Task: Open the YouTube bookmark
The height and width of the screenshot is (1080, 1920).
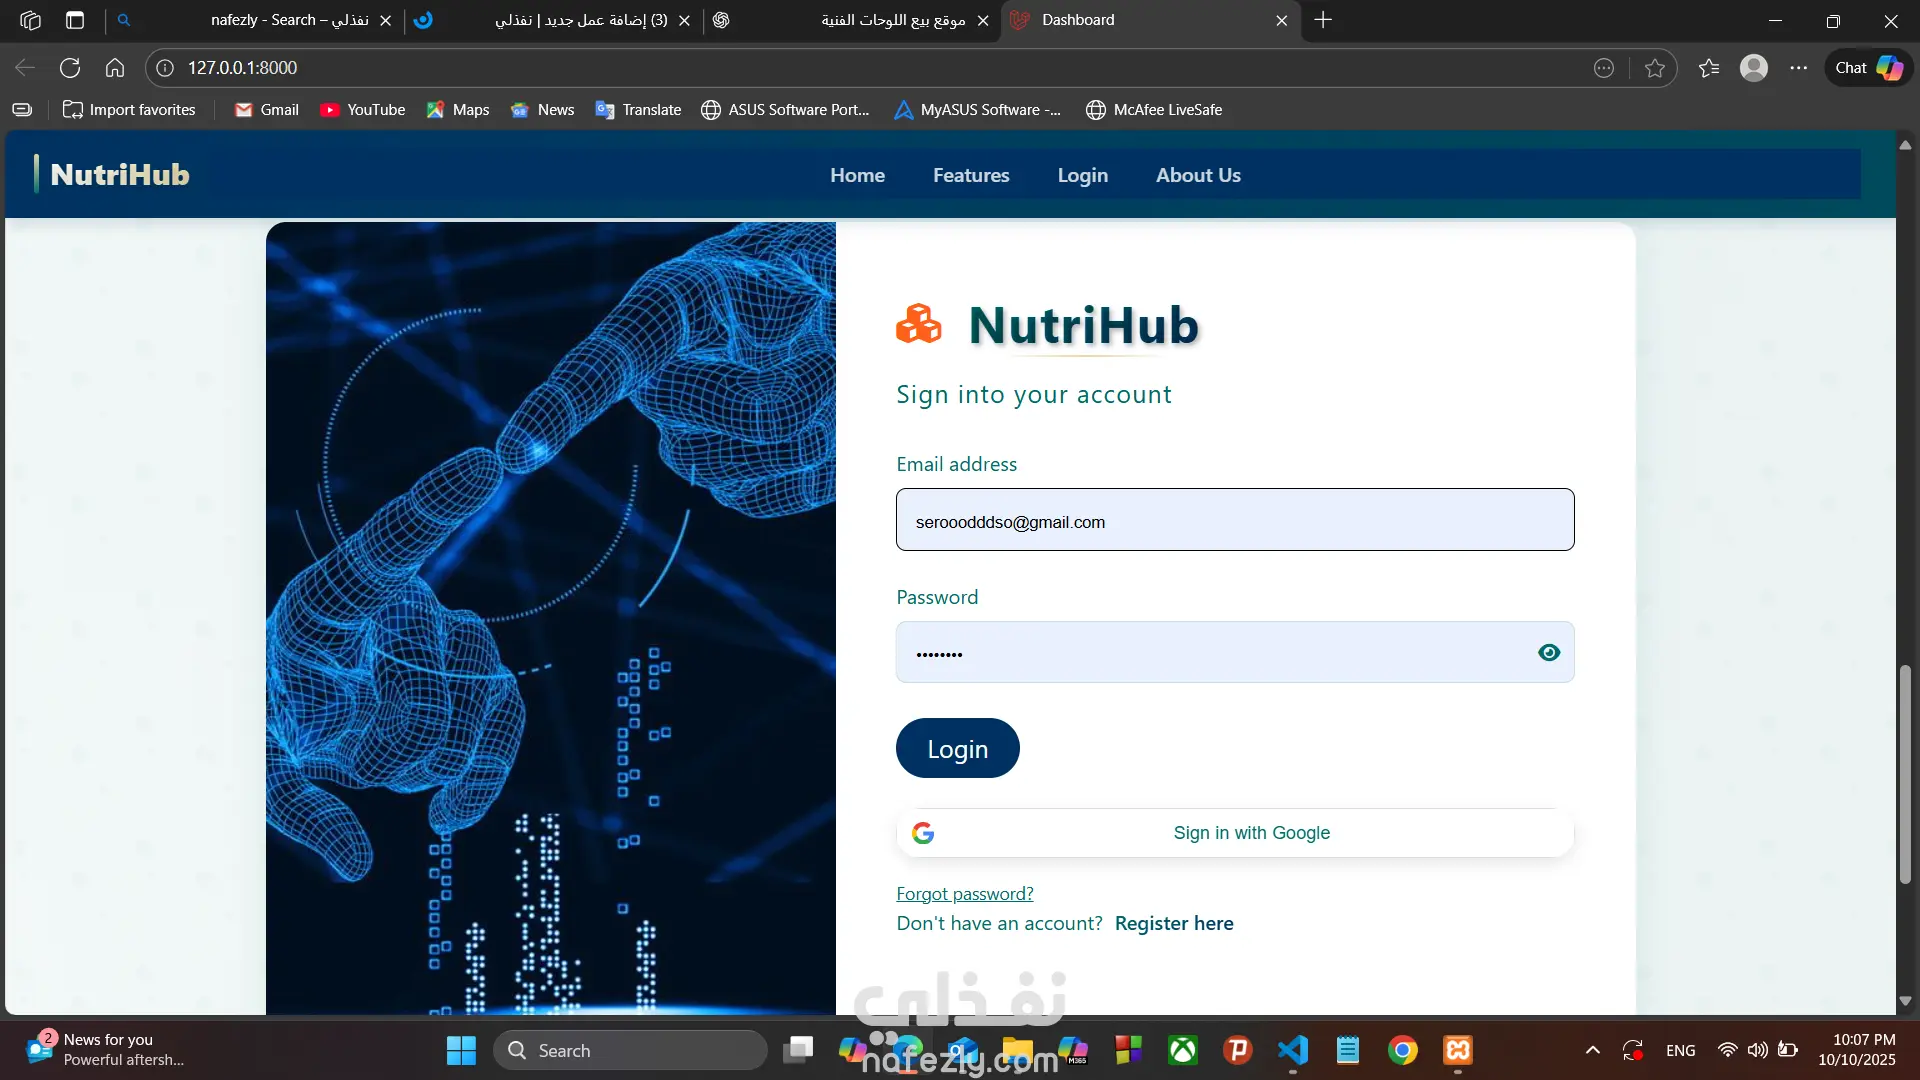Action: tap(362, 110)
